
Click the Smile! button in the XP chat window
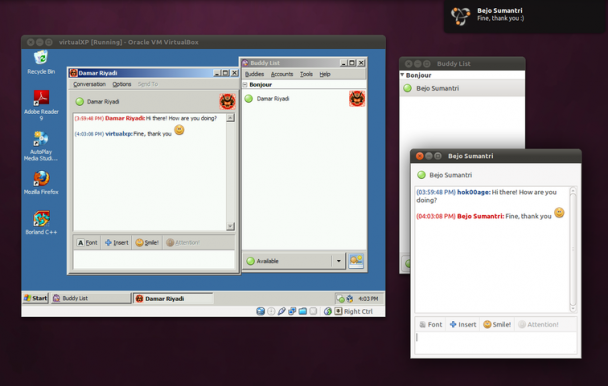(147, 242)
